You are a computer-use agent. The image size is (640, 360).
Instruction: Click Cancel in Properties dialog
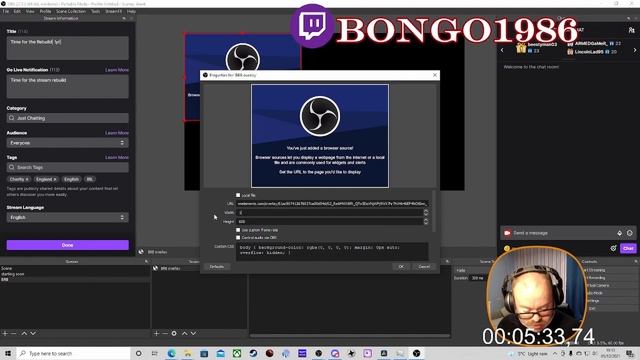pyautogui.click(x=424, y=267)
